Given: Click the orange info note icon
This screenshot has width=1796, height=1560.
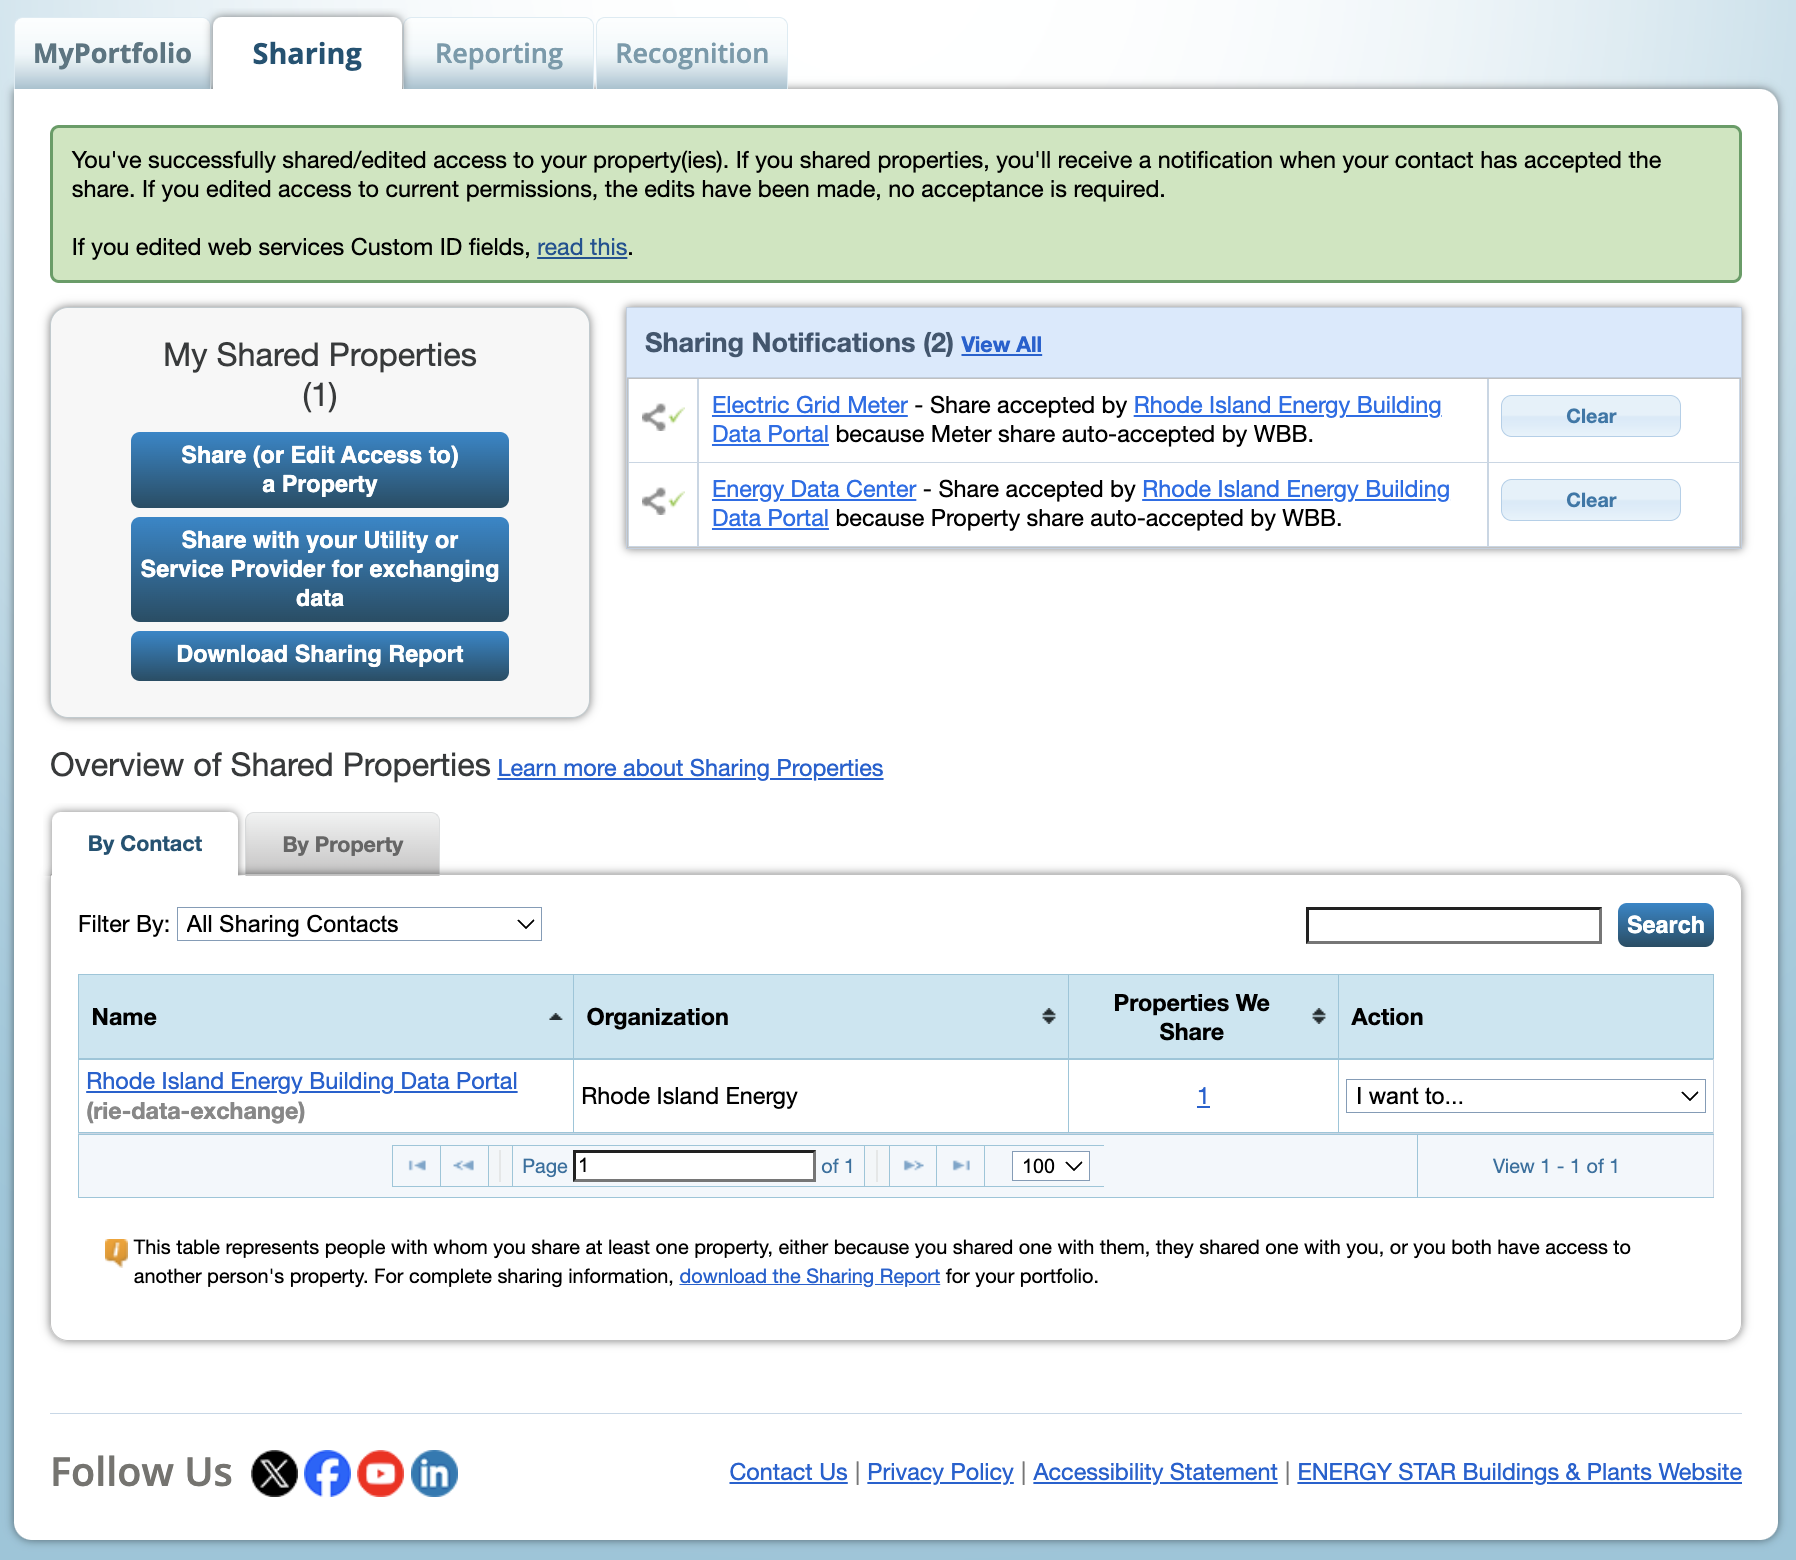Looking at the screenshot, I should (116, 1251).
